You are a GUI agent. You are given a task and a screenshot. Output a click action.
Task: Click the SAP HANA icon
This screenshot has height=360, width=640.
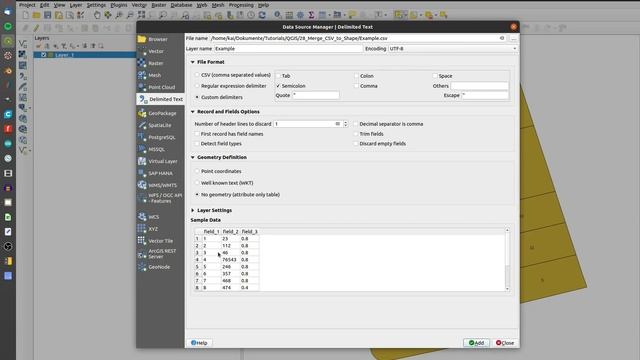click(x=142, y=173)
